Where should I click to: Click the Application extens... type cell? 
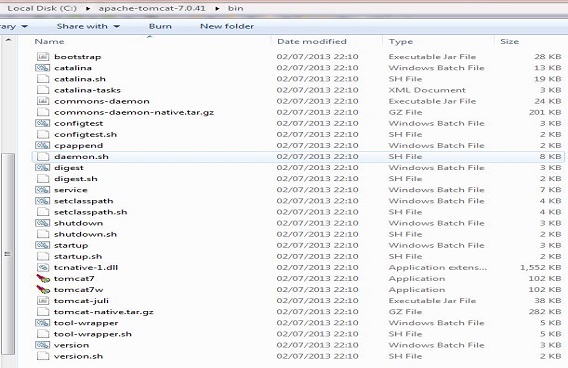[x=438, y=267]
